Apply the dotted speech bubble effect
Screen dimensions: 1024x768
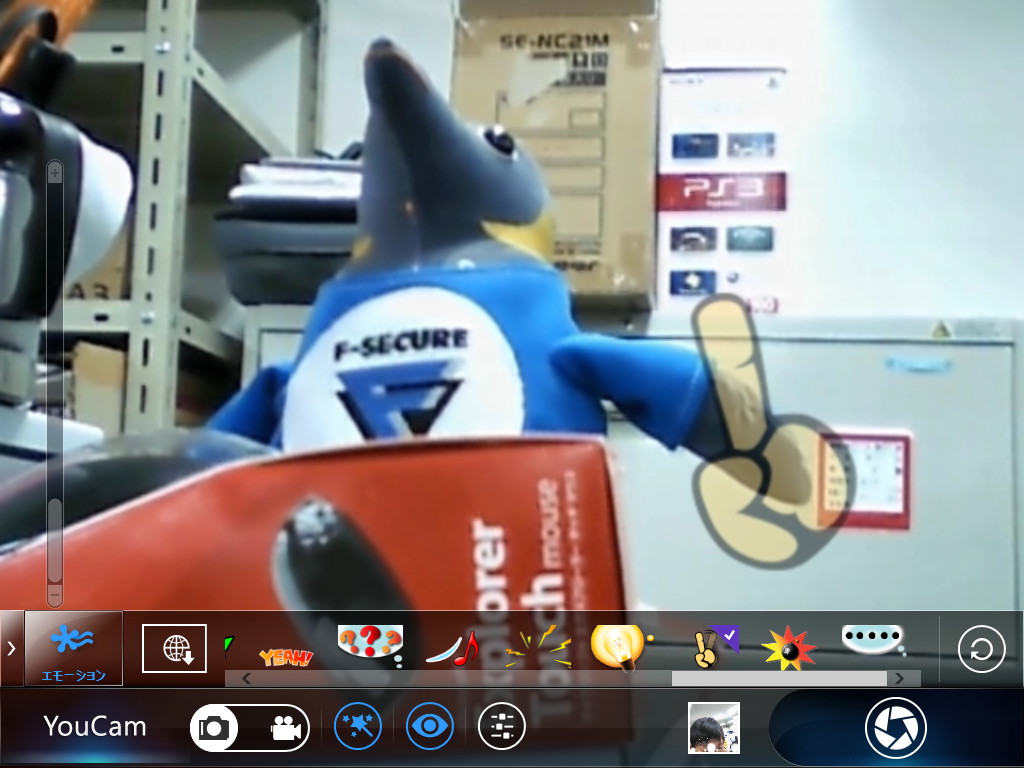pos(873,639)
